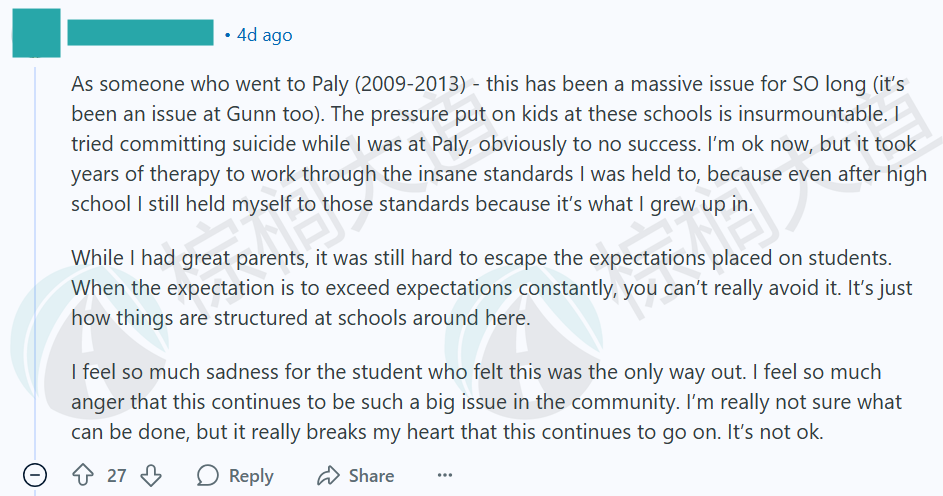Screen dimensions: 943x496
Task: Click the commenter's teal avatar square
Action: pos(36,33)
